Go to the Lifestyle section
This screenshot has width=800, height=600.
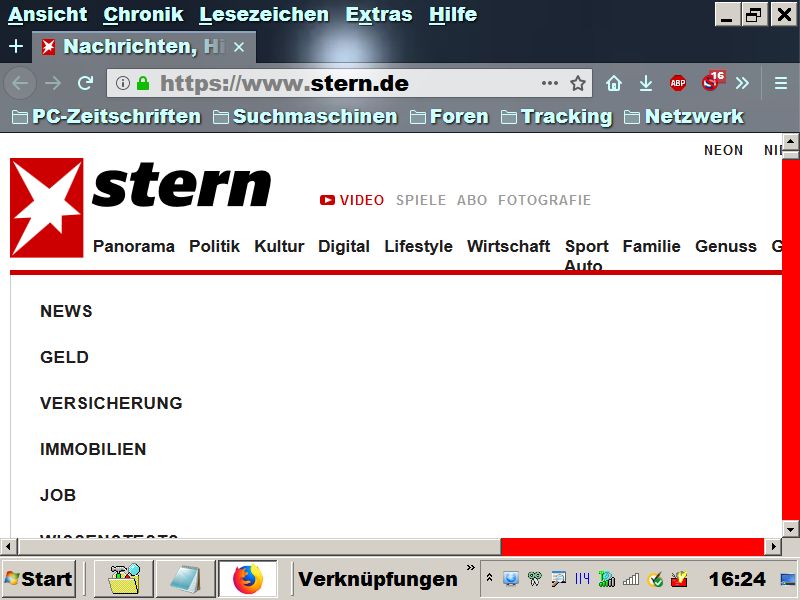point(418,246)
